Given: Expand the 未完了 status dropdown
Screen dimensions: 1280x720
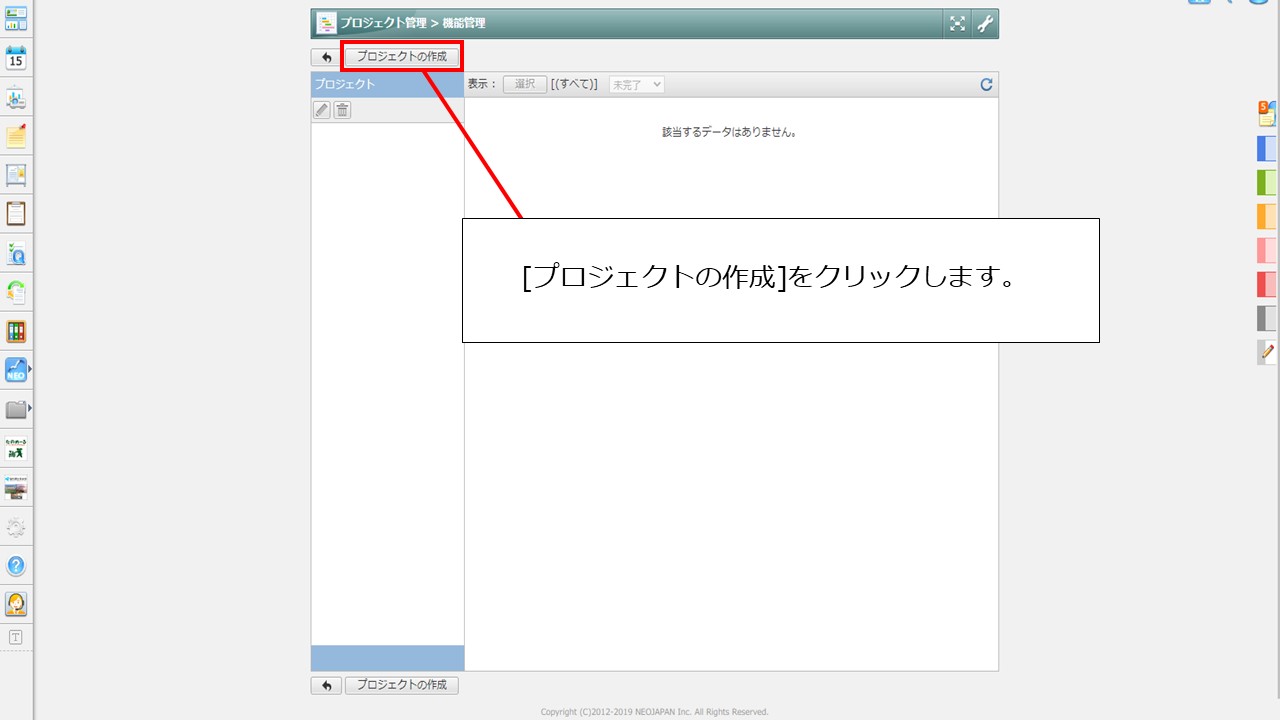Looking at the screenshot, I should pyautogui.click(x=637, y=85).
